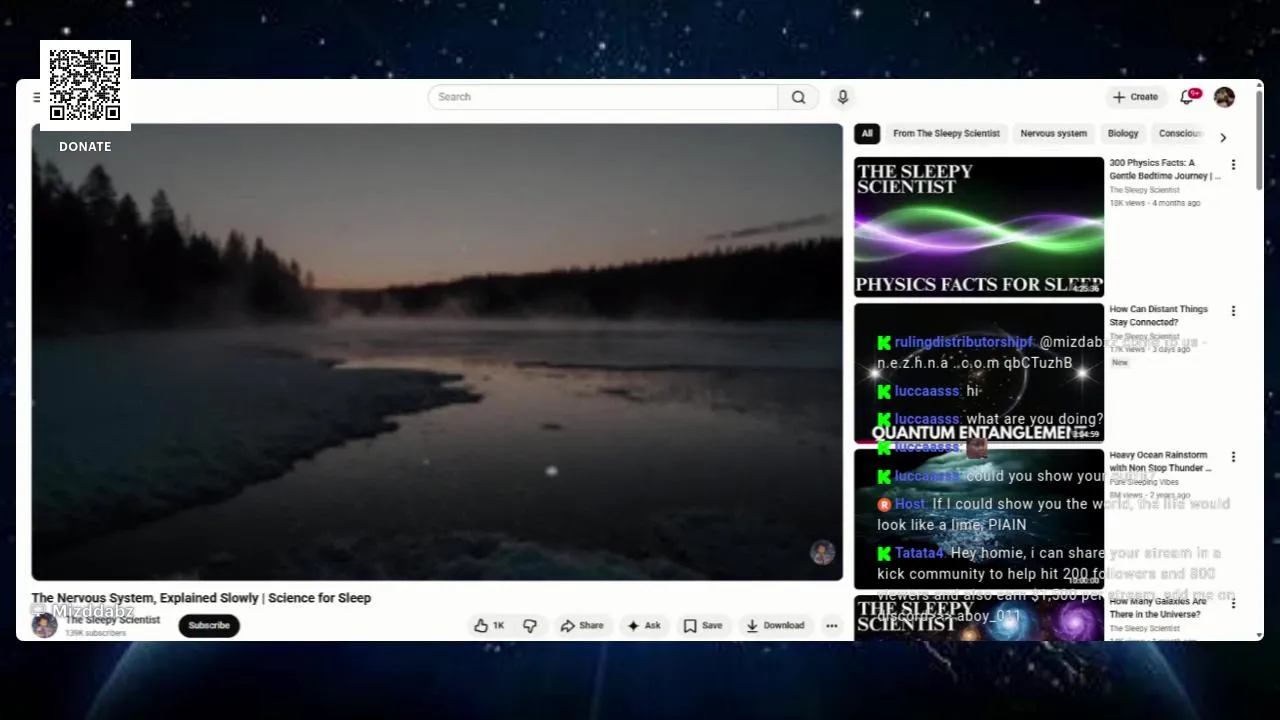Open How Can Distant Things Stay Connected title
The image size is (1280, 720).
pyautogui.click(x=1159, y=316)
